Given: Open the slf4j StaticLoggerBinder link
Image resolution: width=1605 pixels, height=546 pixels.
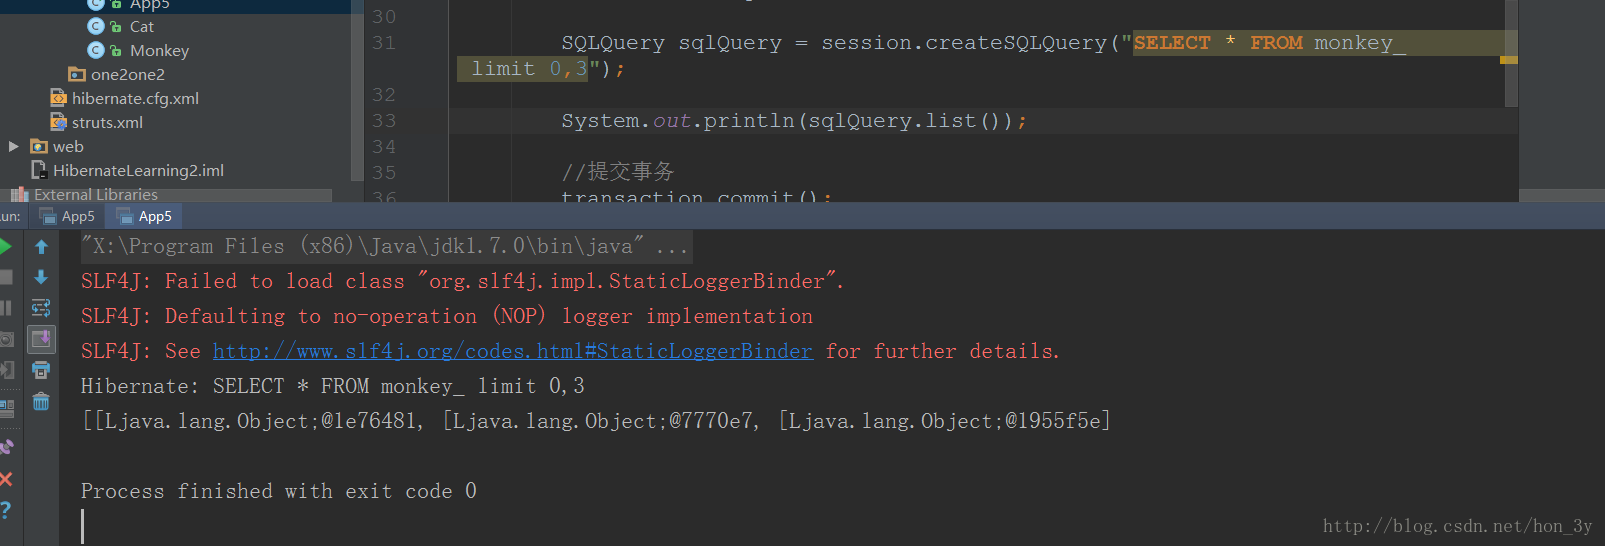Looking at the screenshot, I should click(x=513, y=351).
